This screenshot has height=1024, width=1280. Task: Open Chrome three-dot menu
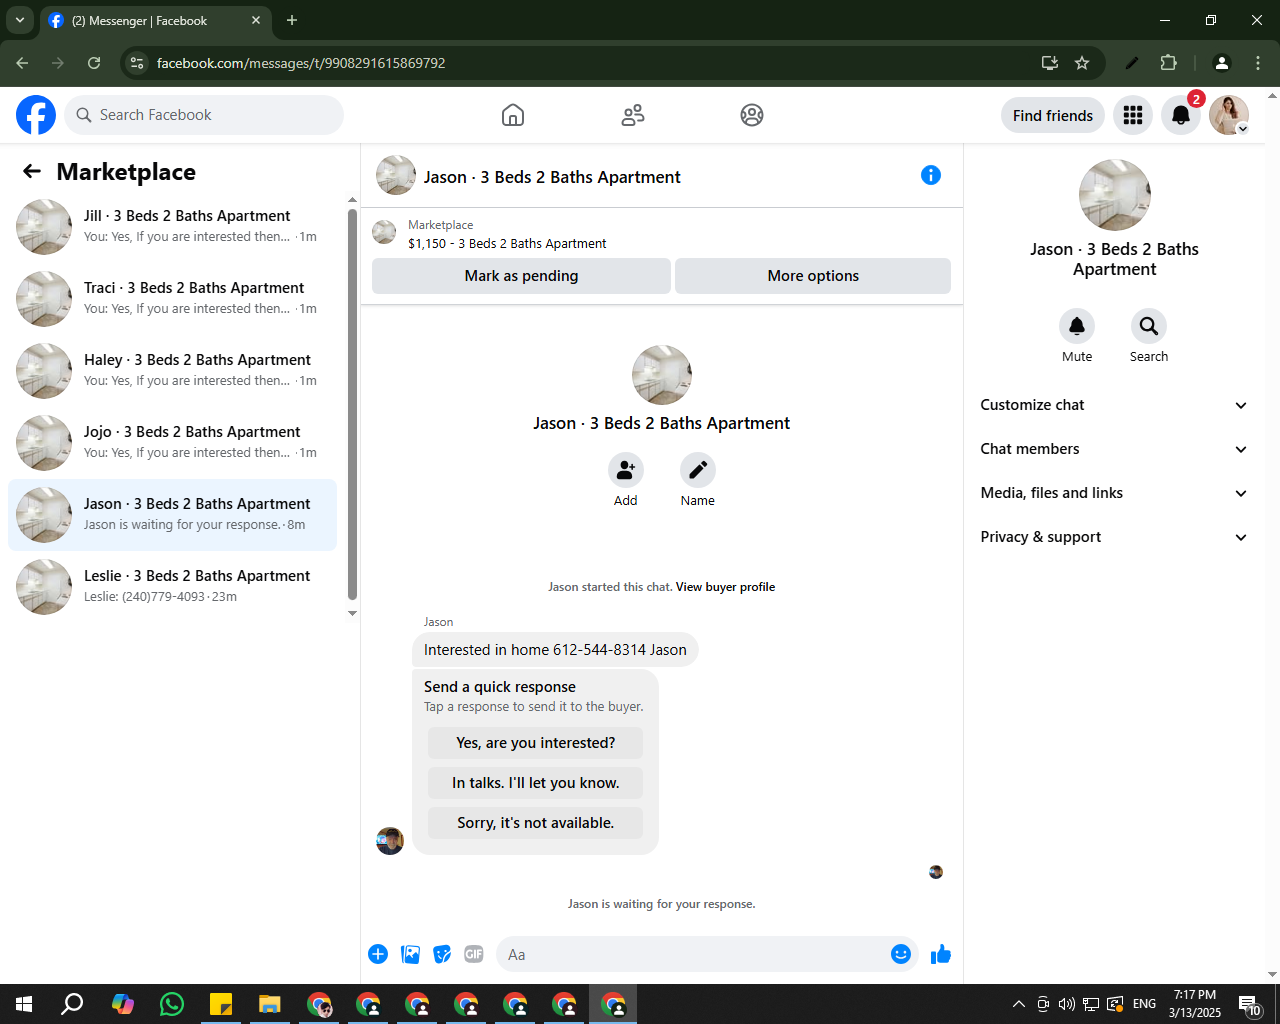coord(1258,63)
